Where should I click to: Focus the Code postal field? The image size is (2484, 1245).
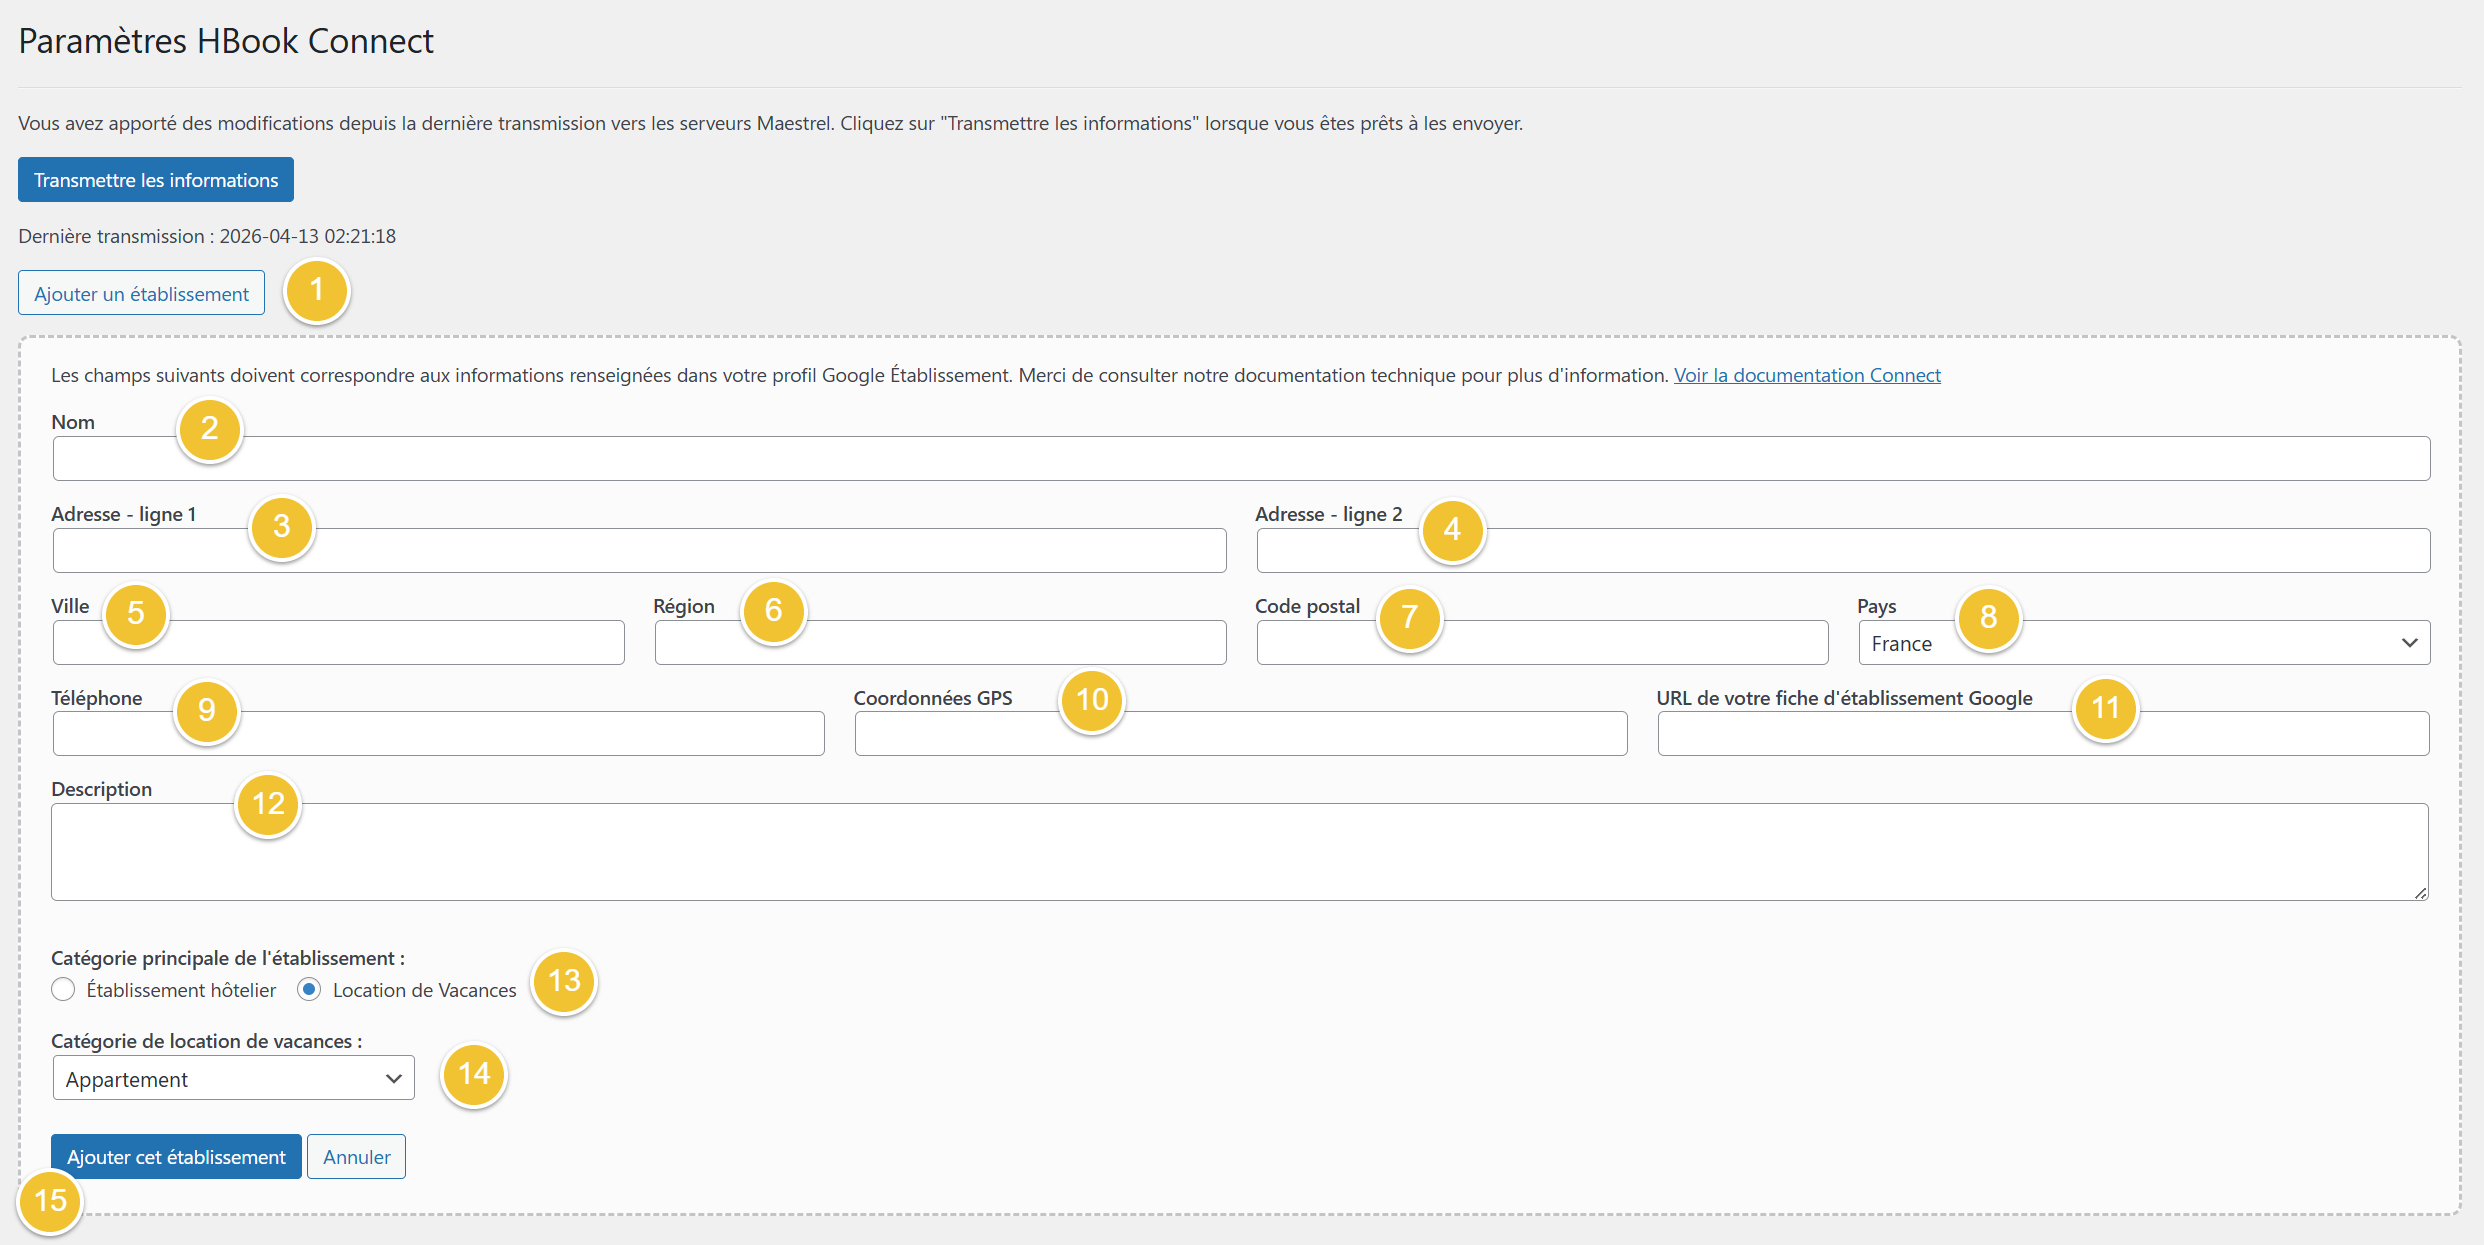tap(1542, 643)
